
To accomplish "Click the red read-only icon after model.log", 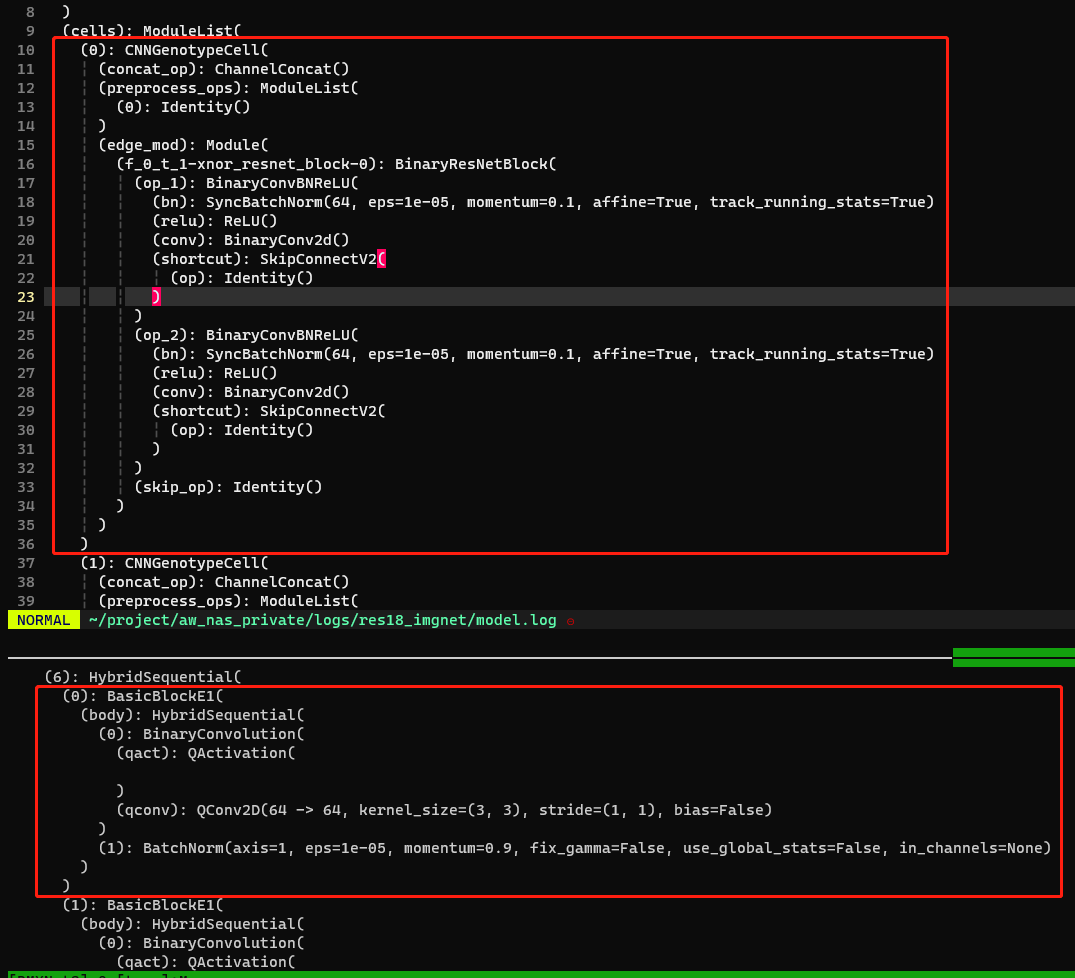I will (x=570, y=621).
